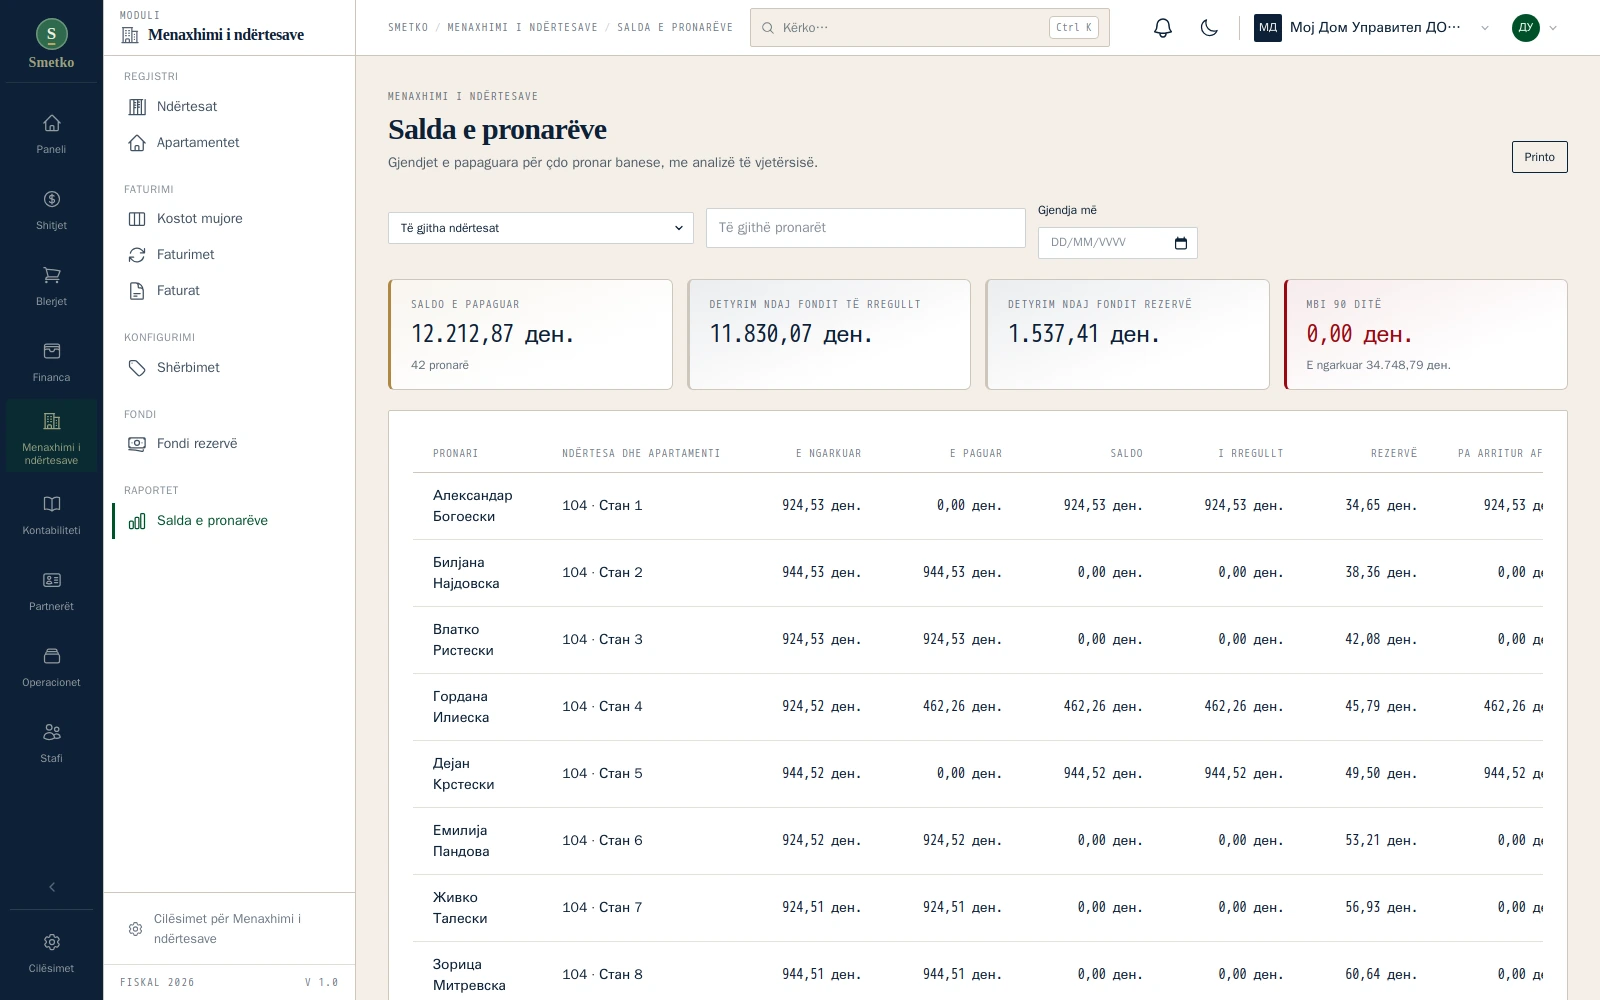The image size is (1600, 1000).
Task: Click the MENAXHIMI I NDËRTESAVE breadcrumb
Action: pos(522,28)
